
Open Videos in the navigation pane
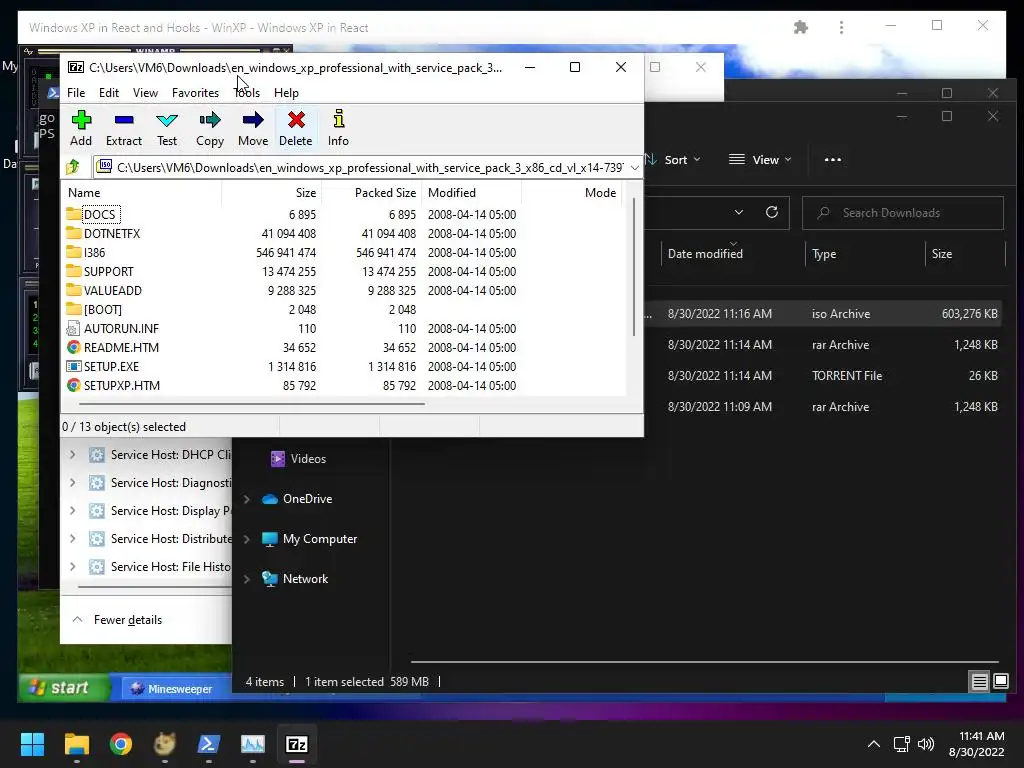click(298, 458)
